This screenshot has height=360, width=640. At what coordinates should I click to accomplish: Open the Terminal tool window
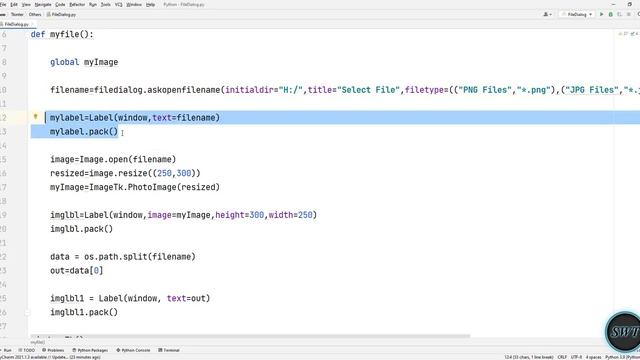(x=169, y=350)
